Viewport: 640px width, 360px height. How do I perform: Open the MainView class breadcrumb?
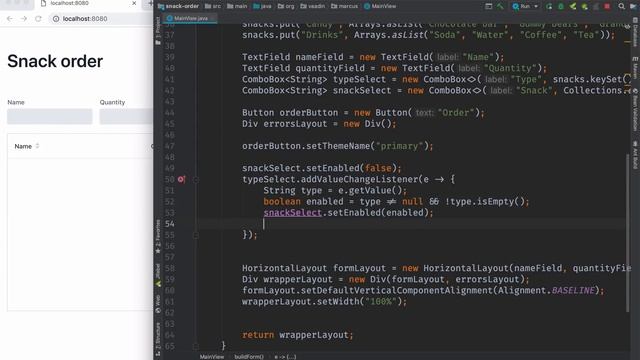pos(380,6)
